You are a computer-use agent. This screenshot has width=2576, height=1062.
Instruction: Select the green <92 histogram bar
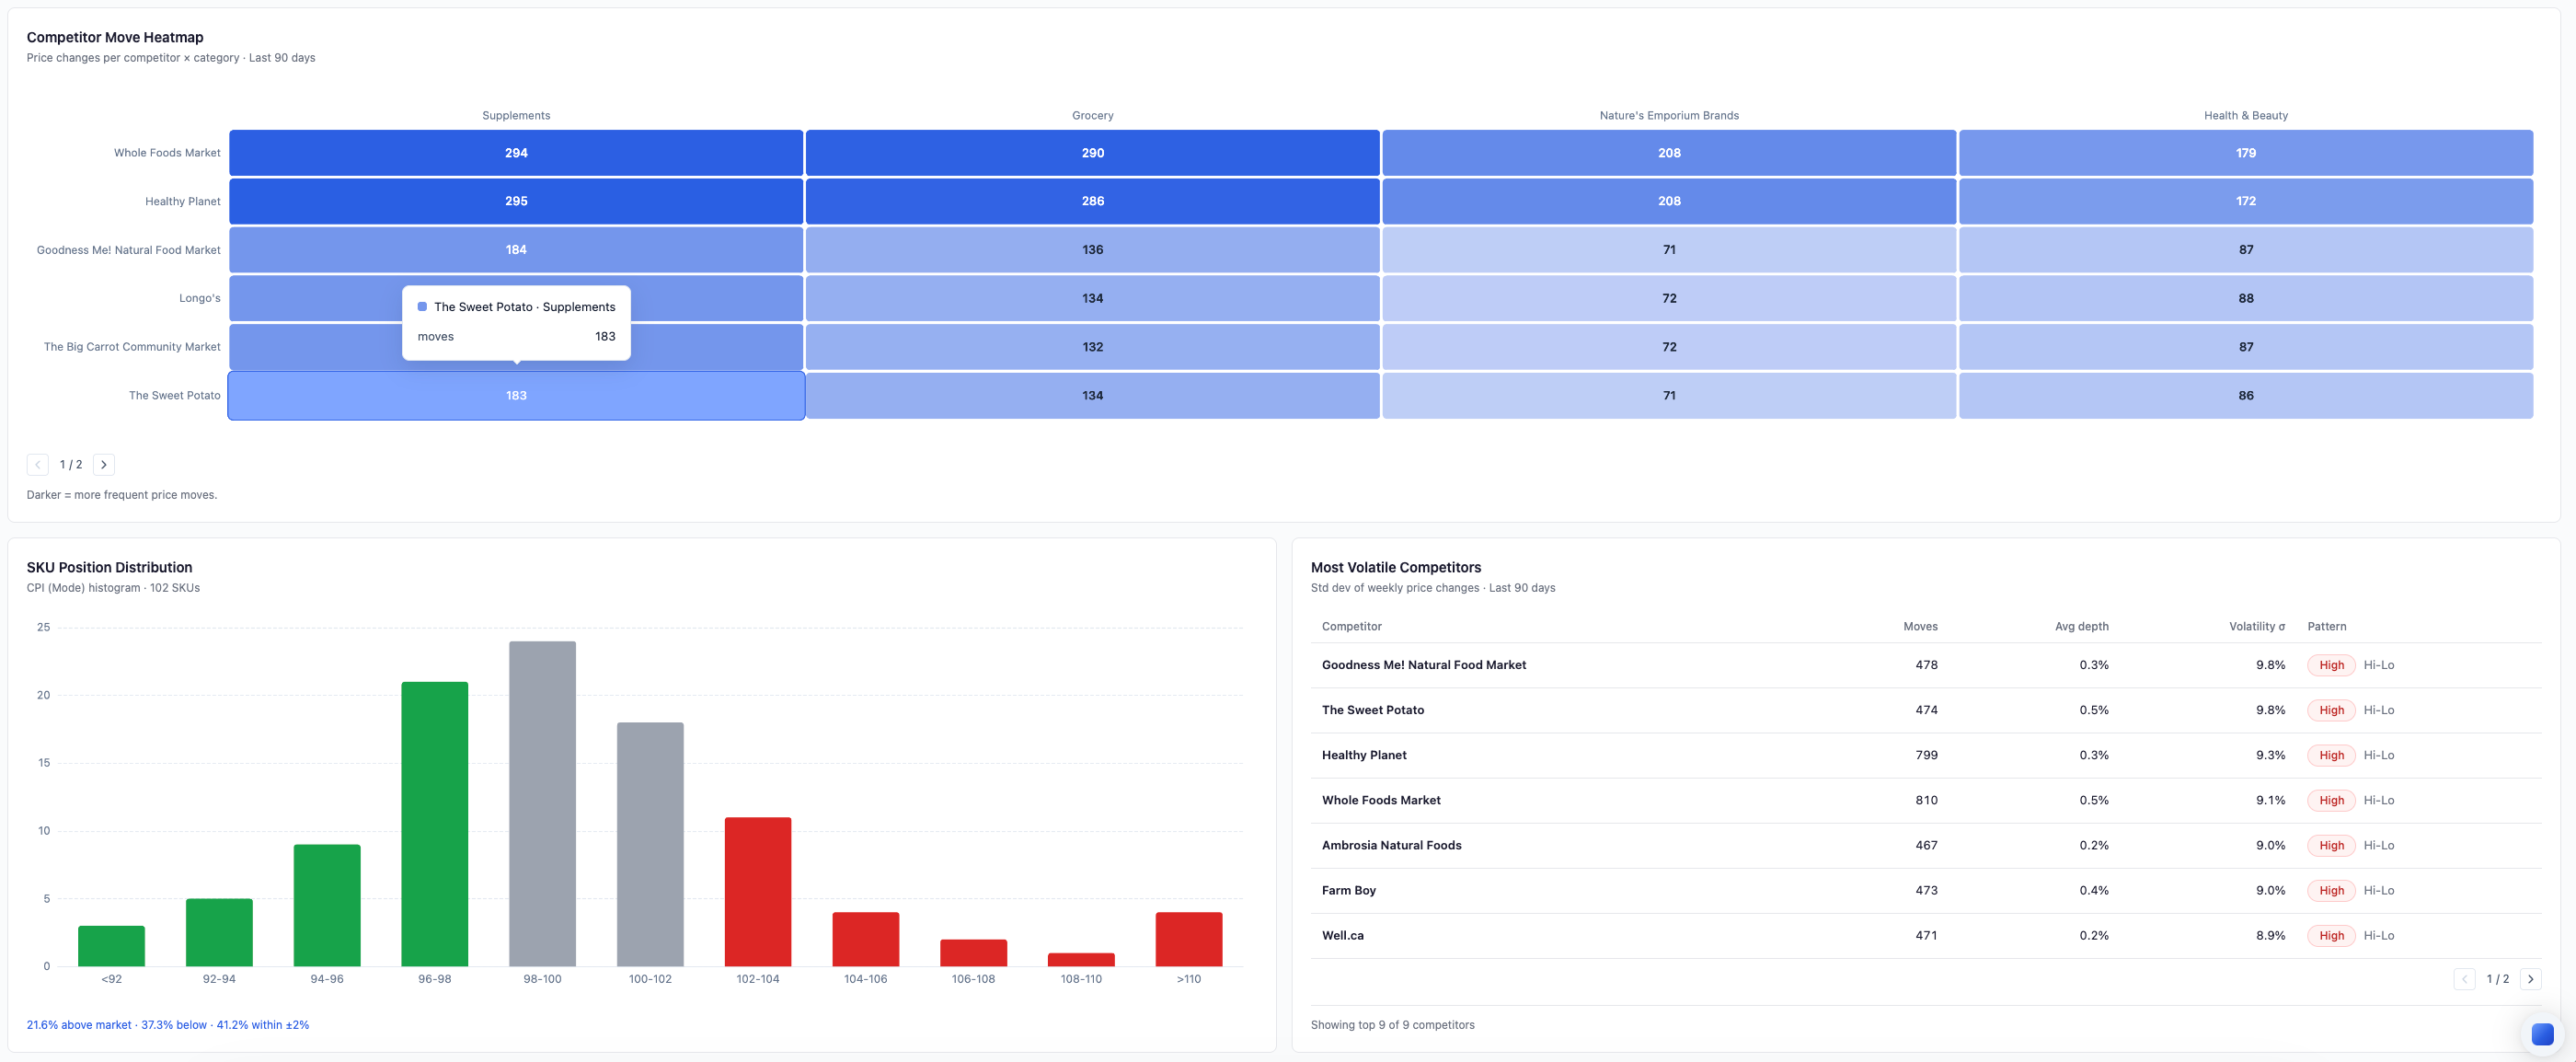point(111,946)
